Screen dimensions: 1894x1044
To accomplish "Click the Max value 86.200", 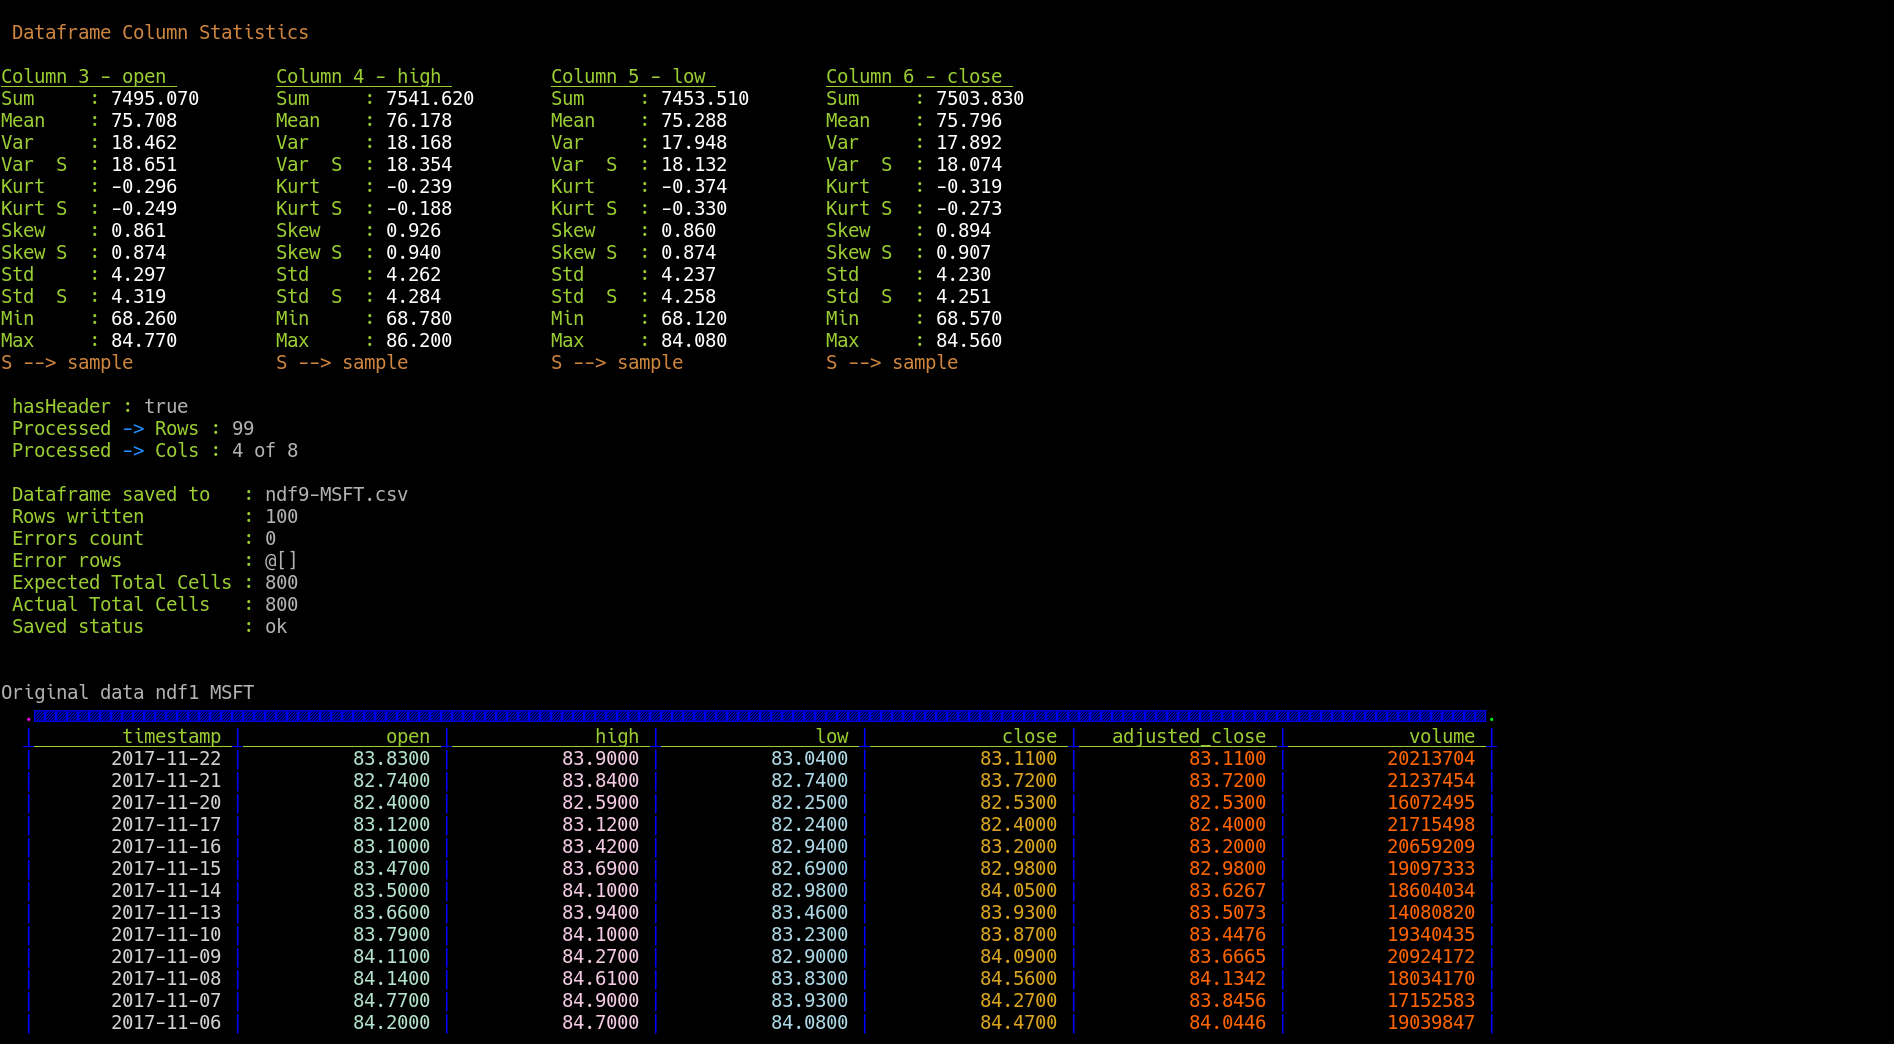I will tap(419, 340).
